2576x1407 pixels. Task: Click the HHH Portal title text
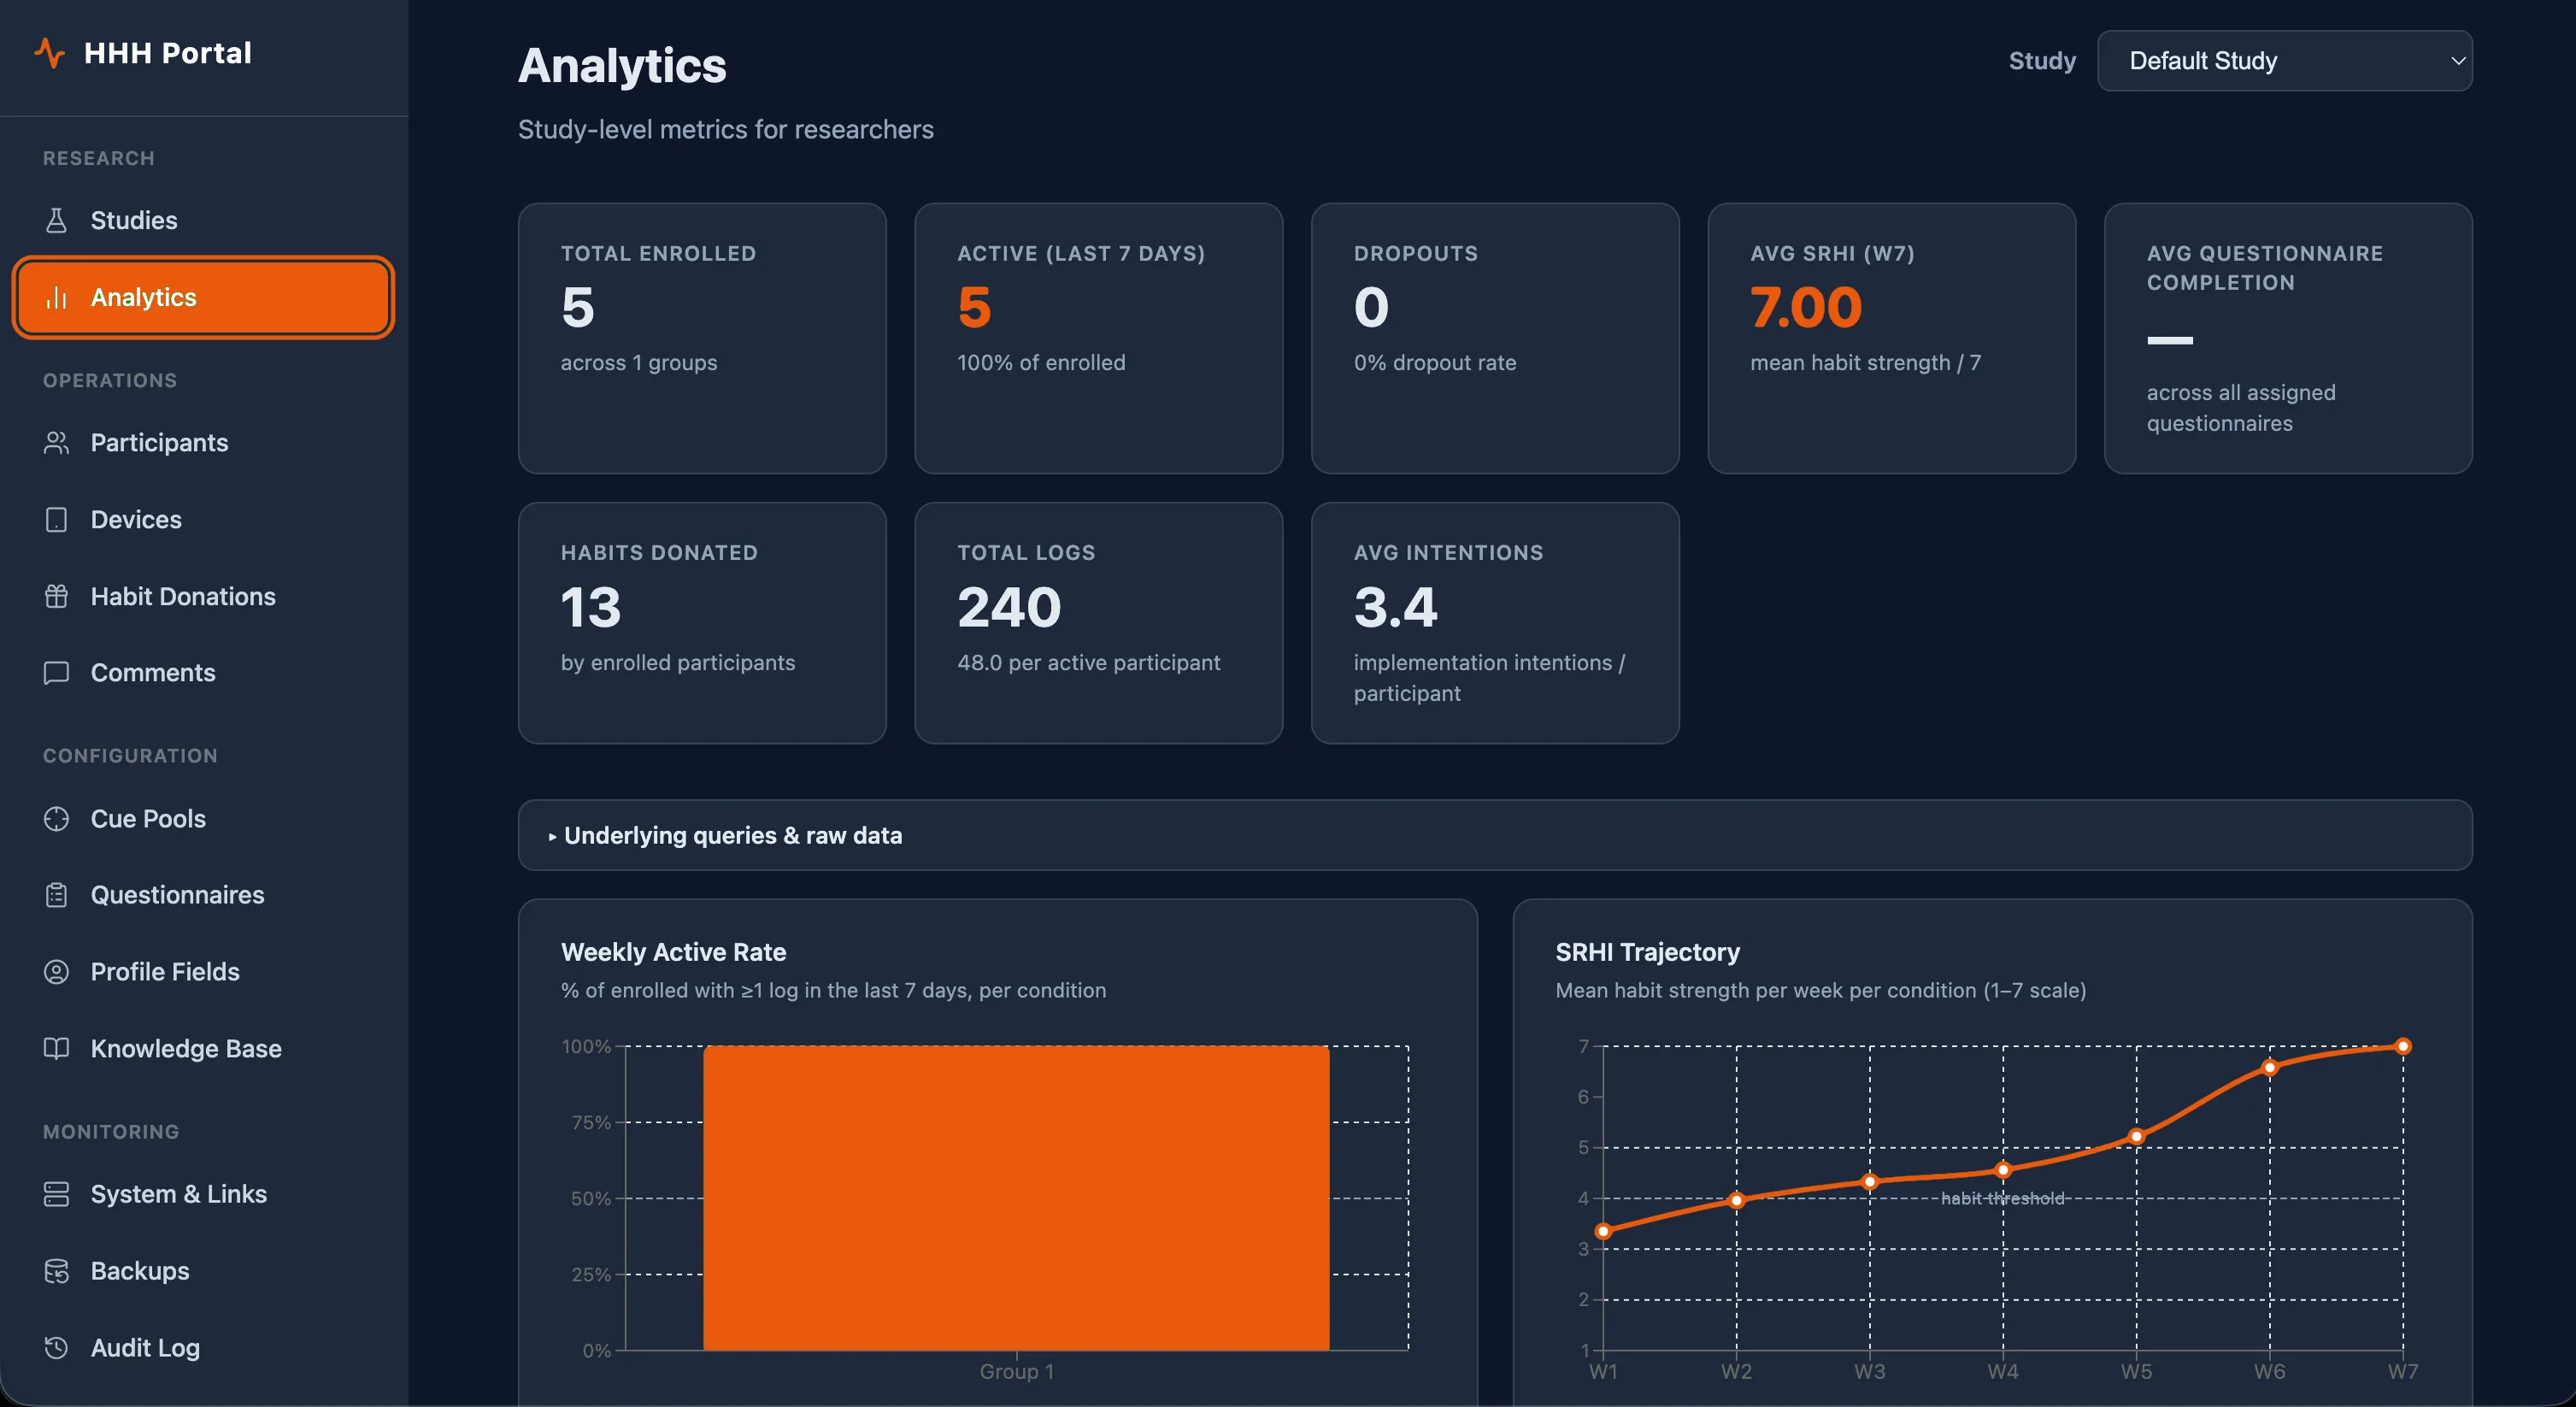pos(168,53)
